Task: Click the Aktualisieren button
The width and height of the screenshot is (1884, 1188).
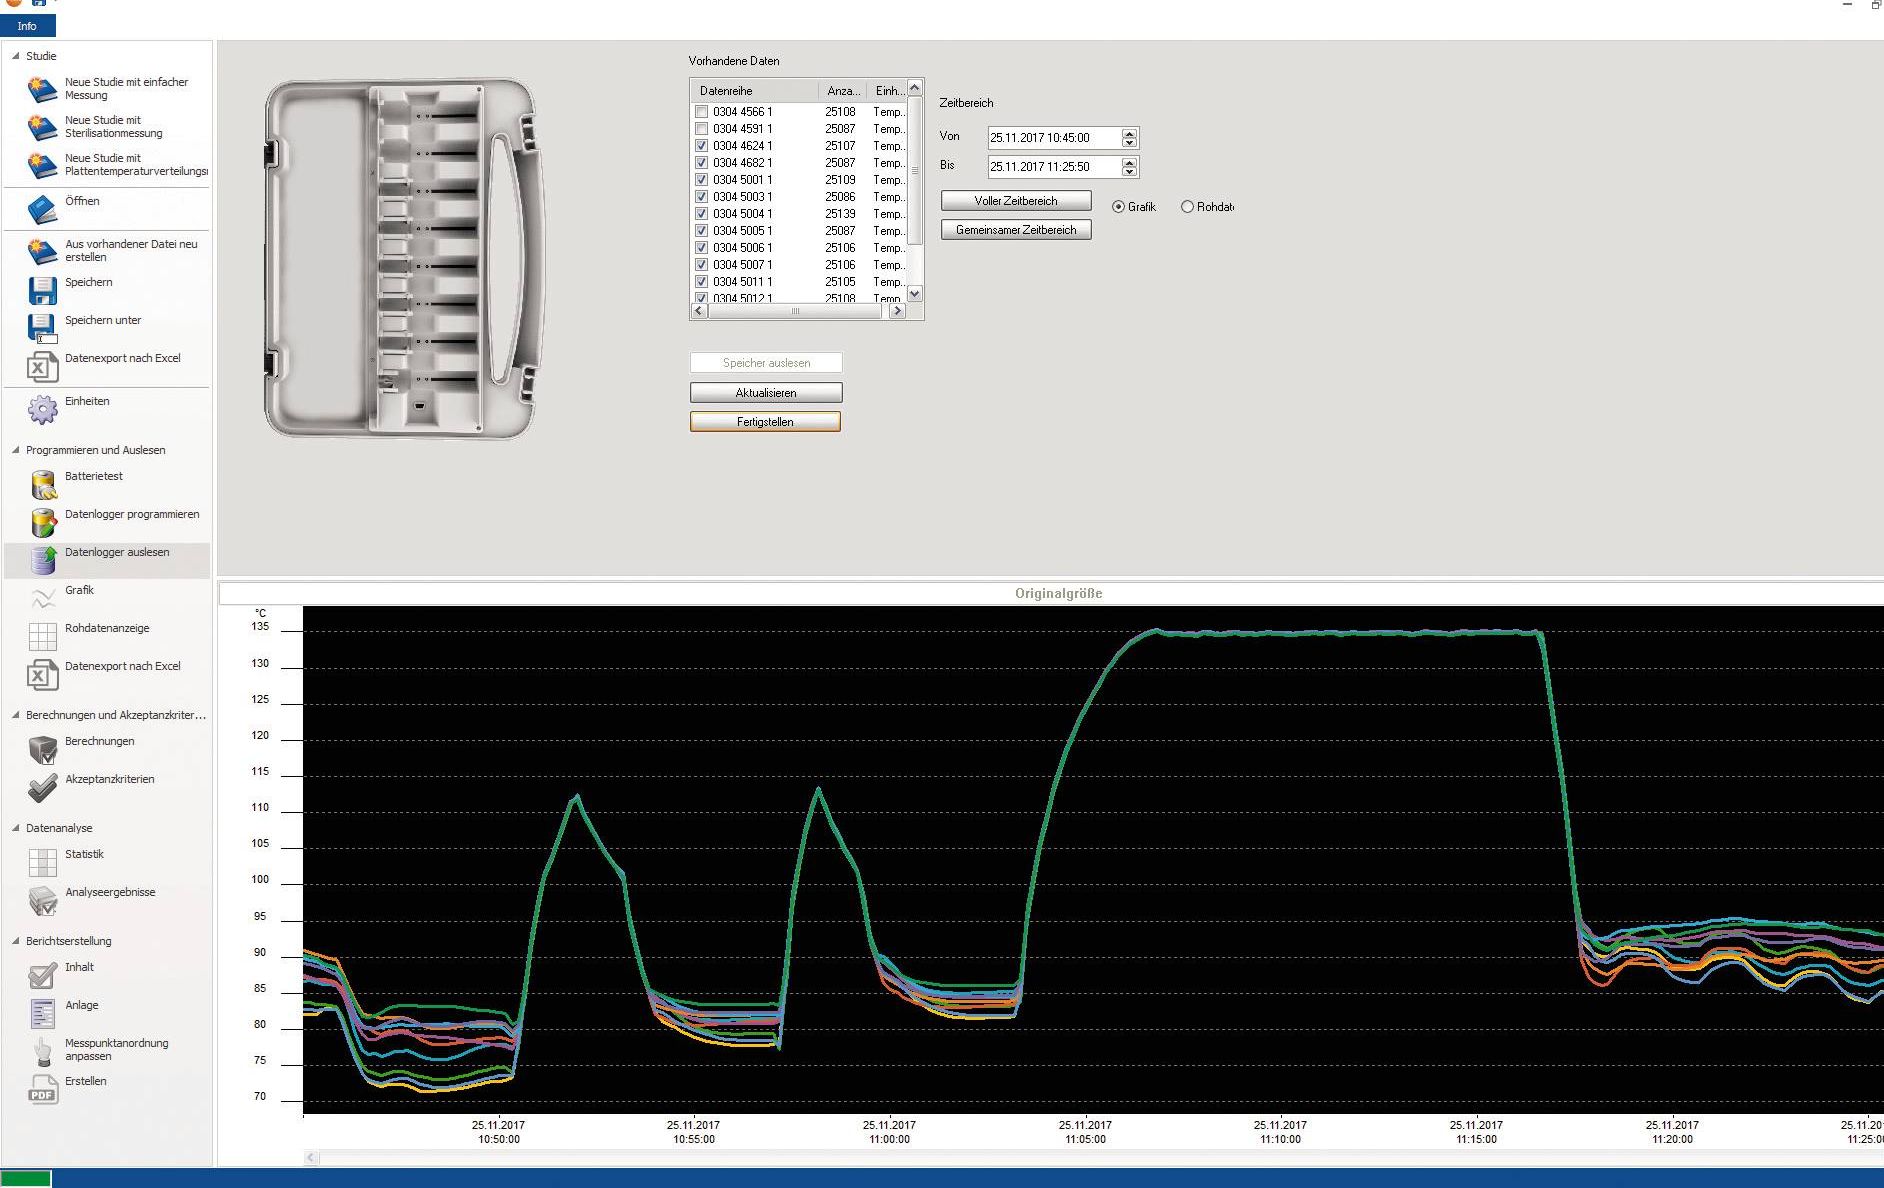Action: pyautogui.click(x=766, y=393)
